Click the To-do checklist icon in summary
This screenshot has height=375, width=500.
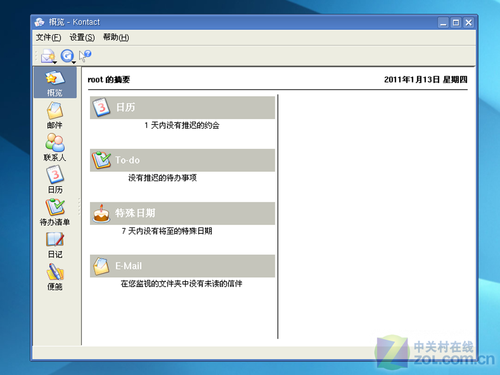point(101,160)
